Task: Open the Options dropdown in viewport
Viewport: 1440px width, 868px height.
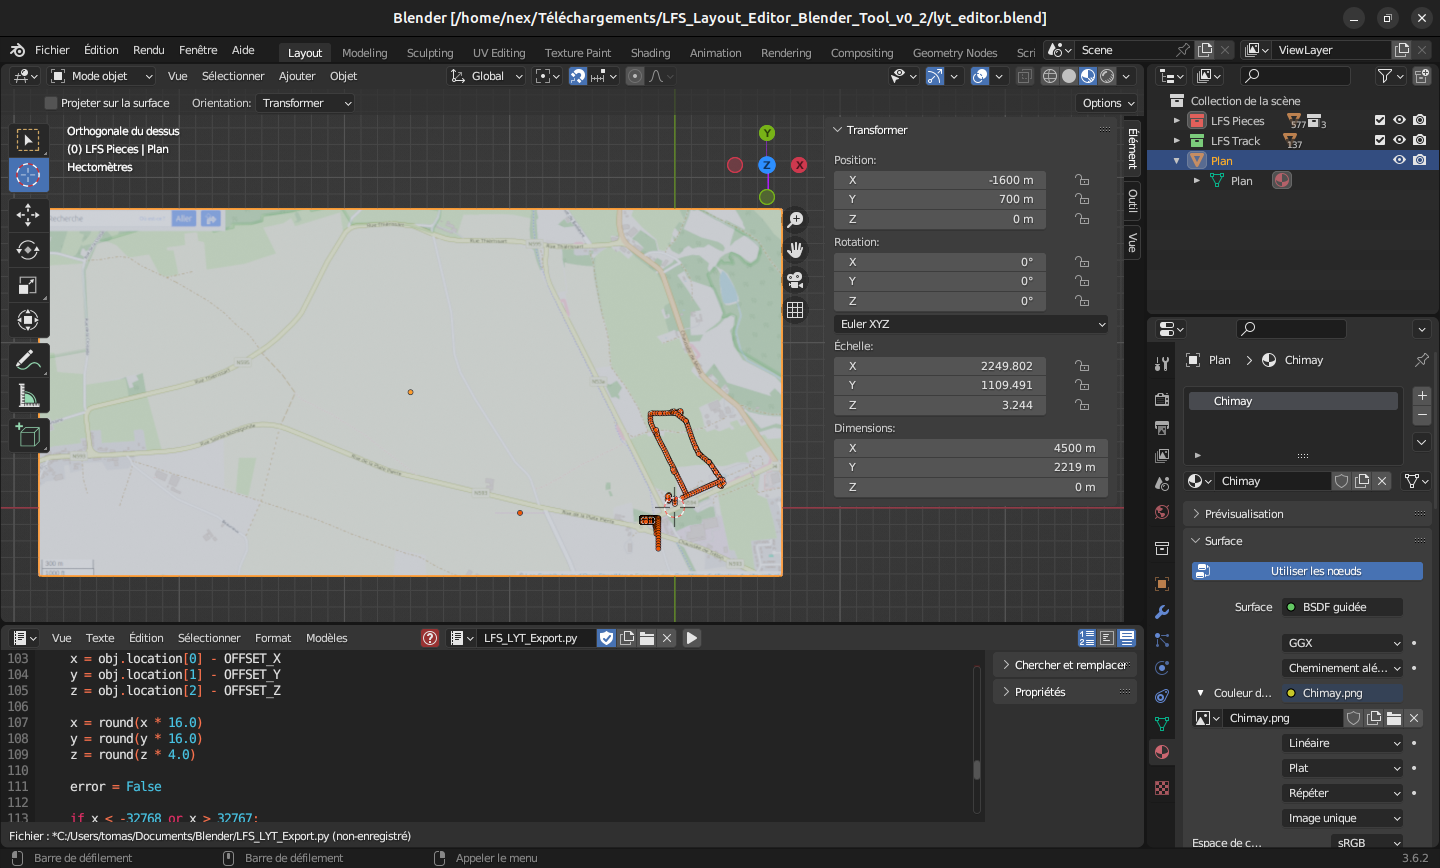Action: (1108, 103)
